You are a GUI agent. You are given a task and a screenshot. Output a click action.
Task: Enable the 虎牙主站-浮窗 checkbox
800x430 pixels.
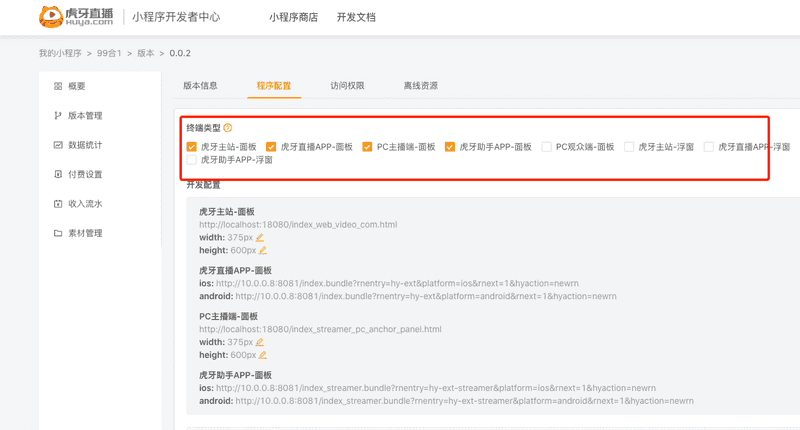tap(629, 147)
